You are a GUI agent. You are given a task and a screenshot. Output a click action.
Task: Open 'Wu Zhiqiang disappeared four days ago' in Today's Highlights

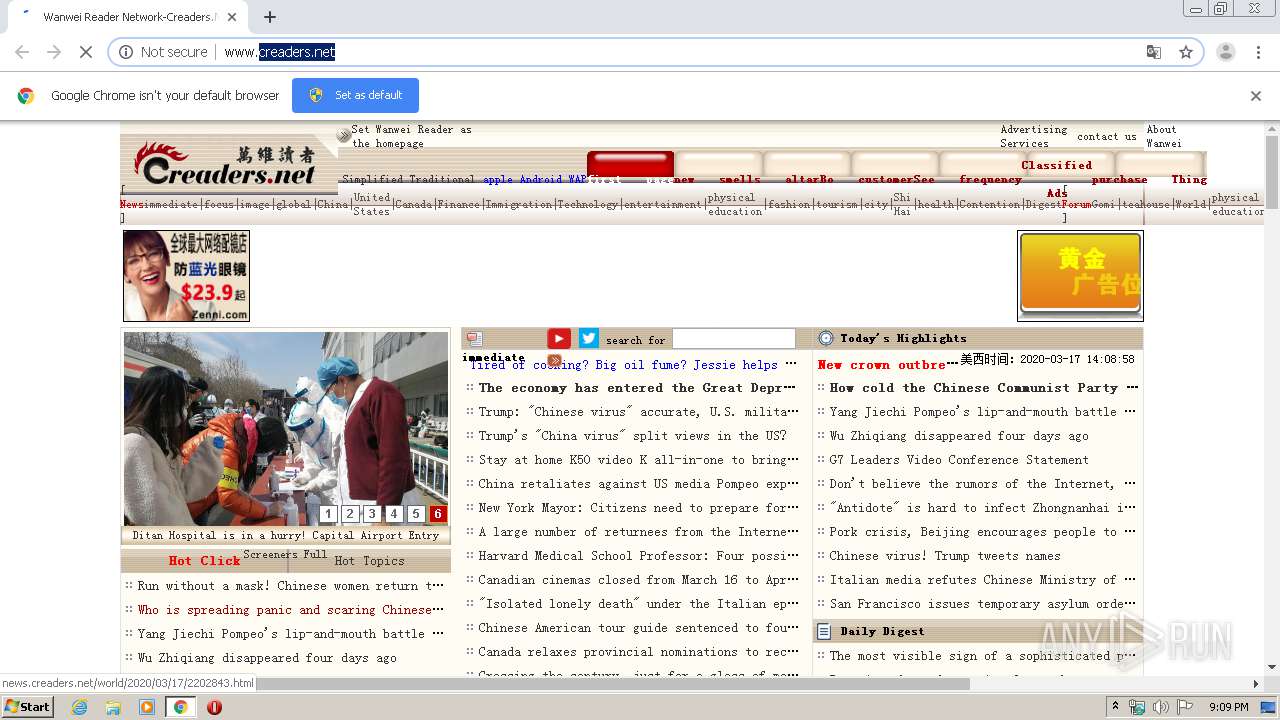[x=959, y=436]
